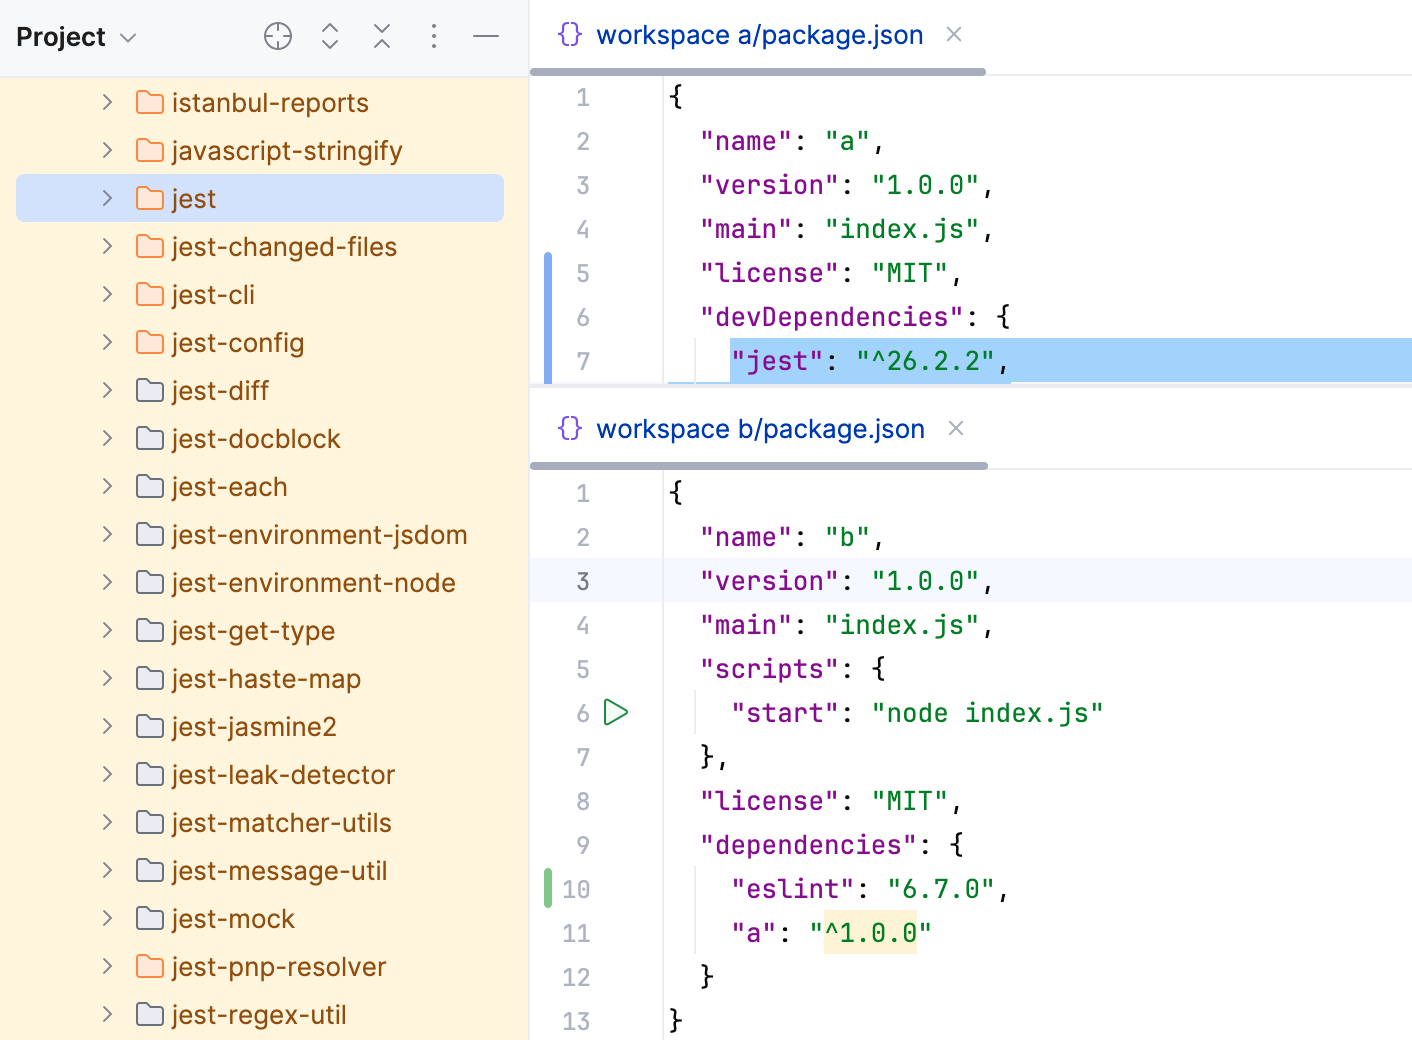Open the Project tool window options kebab menu
Viewport: 1412px width, 1040px height.
click(x=434, y=36)
